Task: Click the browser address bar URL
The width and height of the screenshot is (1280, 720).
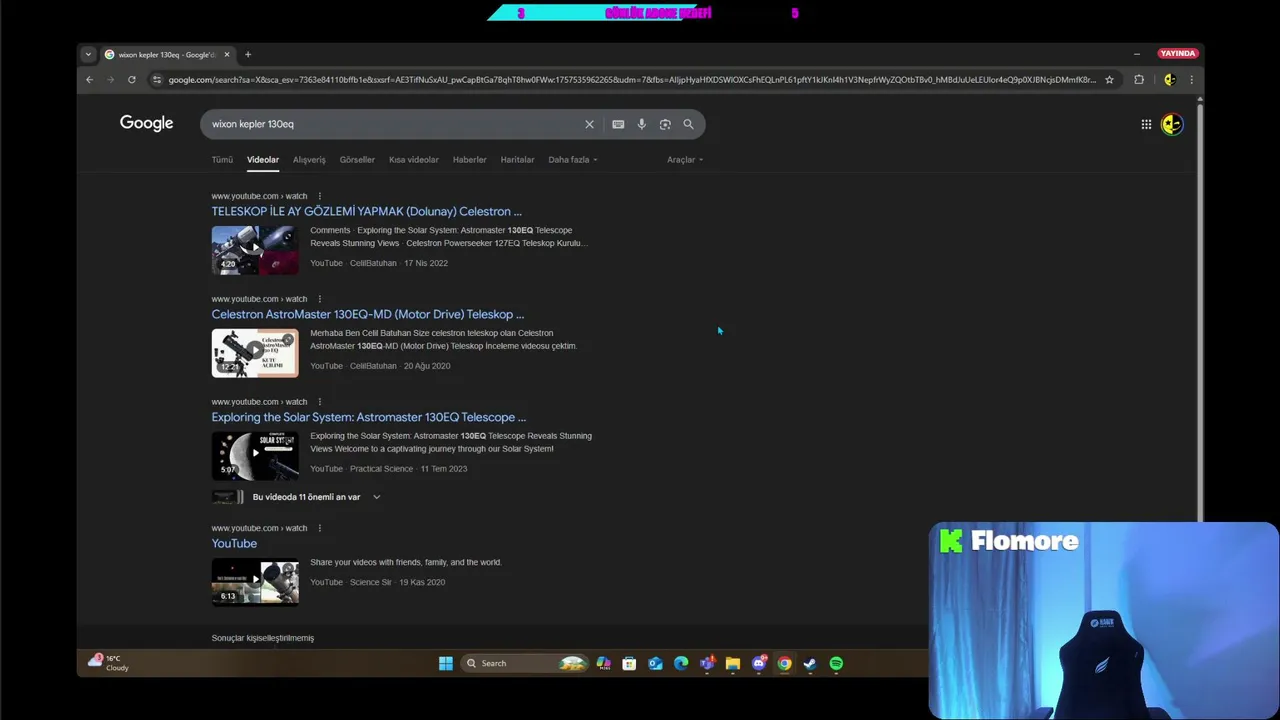Action: (632, 80)
